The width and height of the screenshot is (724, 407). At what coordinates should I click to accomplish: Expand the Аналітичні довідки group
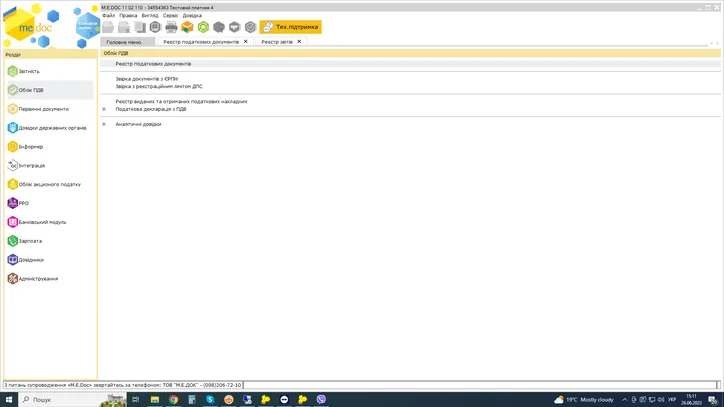pos(104,124)
